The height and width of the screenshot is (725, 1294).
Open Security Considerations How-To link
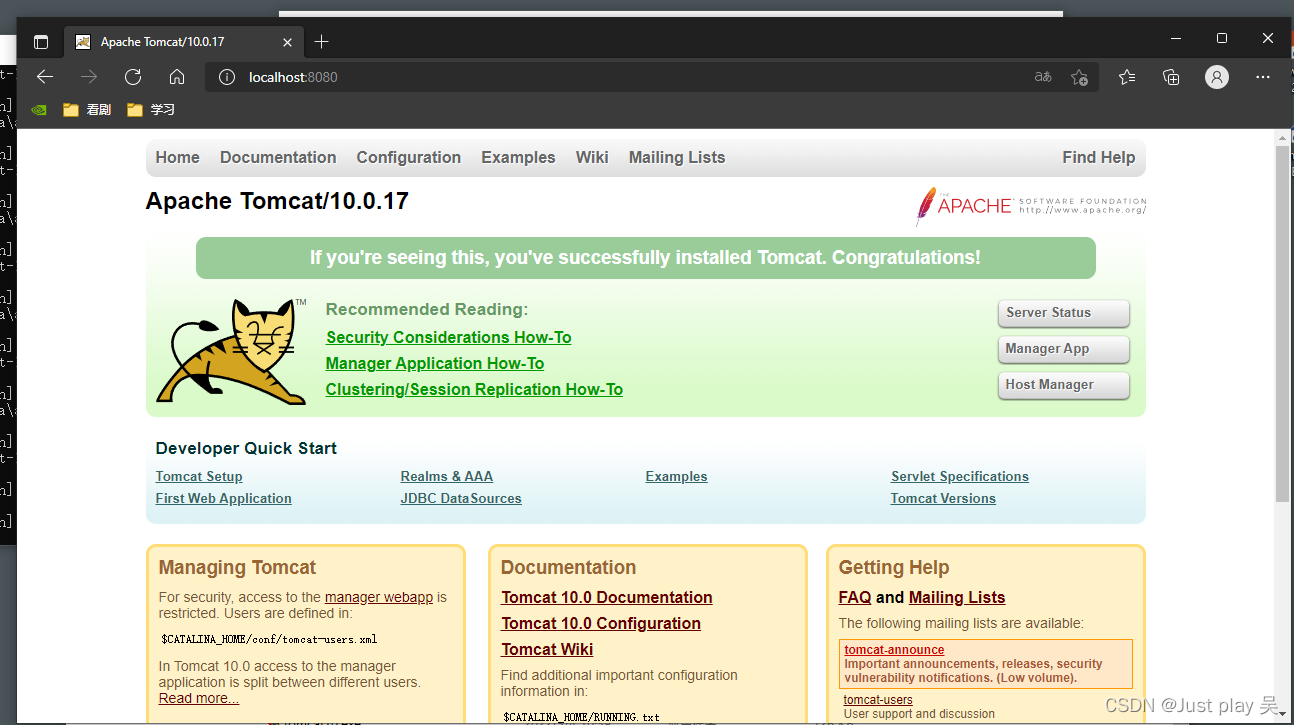coord(448,338)
